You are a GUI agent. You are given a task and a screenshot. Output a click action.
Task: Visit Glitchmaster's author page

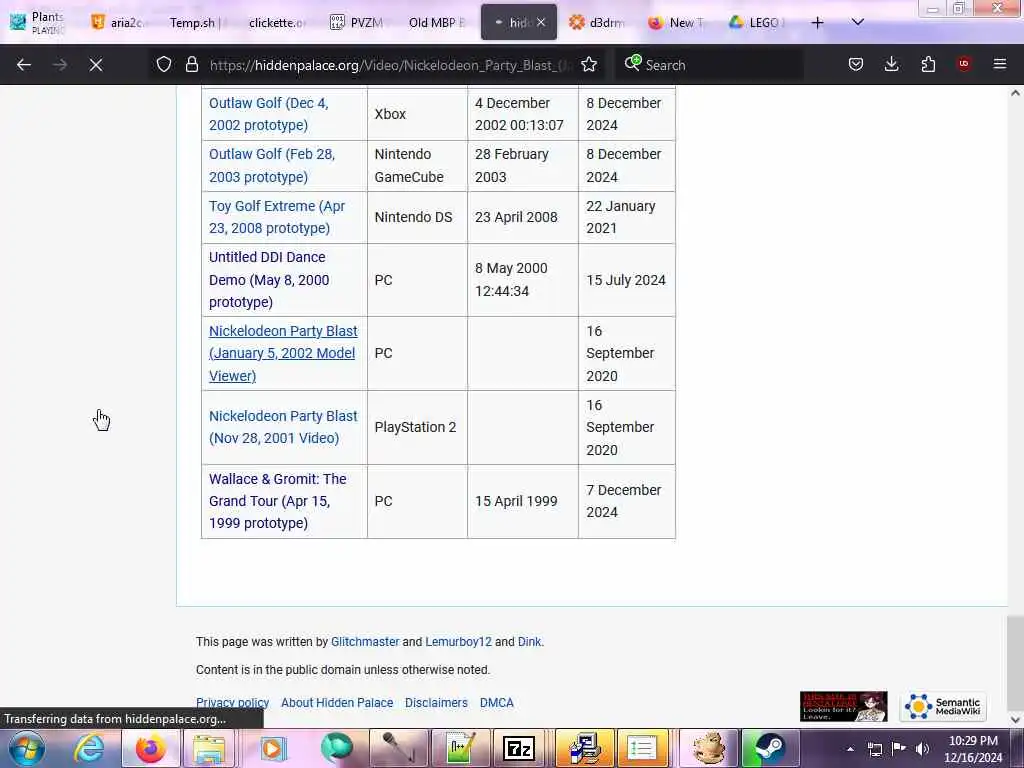pyautogui.click(x=364, y=642)
